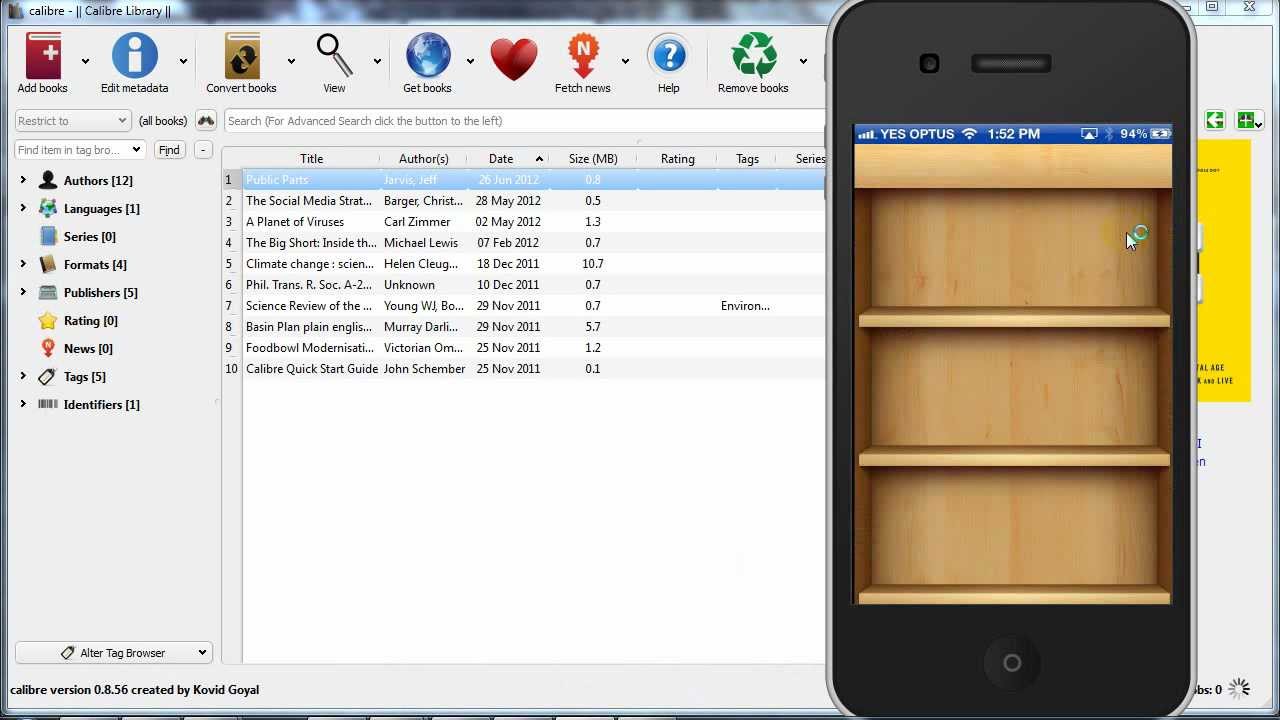Click the Remove books recycle icon
Viewport: 1280px width, 720px height.
[754, 55]
